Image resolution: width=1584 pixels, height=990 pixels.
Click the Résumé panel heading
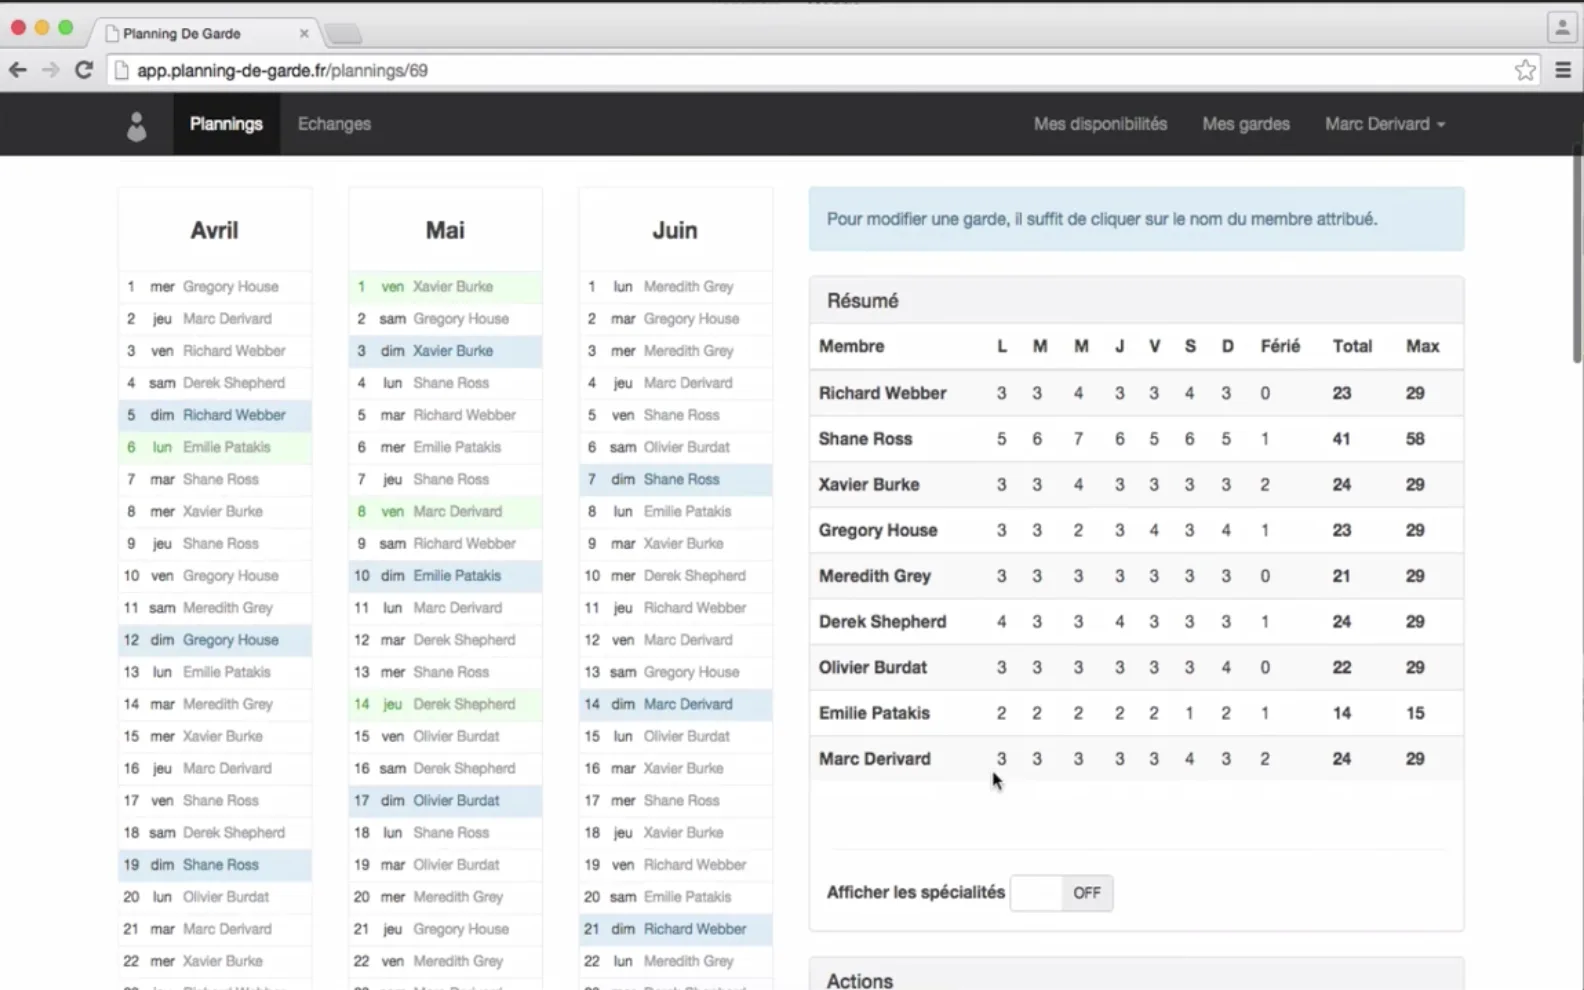point(863,301)
